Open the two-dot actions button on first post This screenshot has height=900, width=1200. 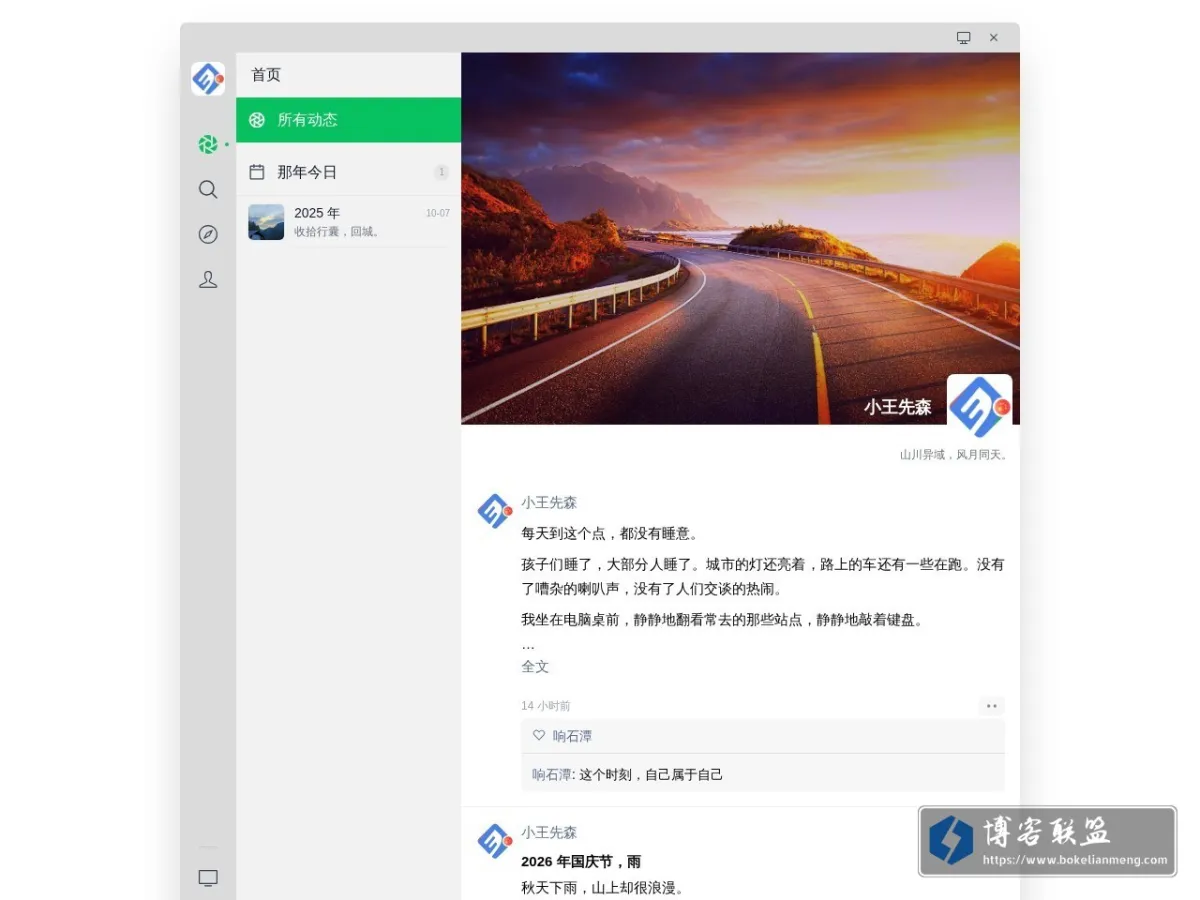(991, 706)
